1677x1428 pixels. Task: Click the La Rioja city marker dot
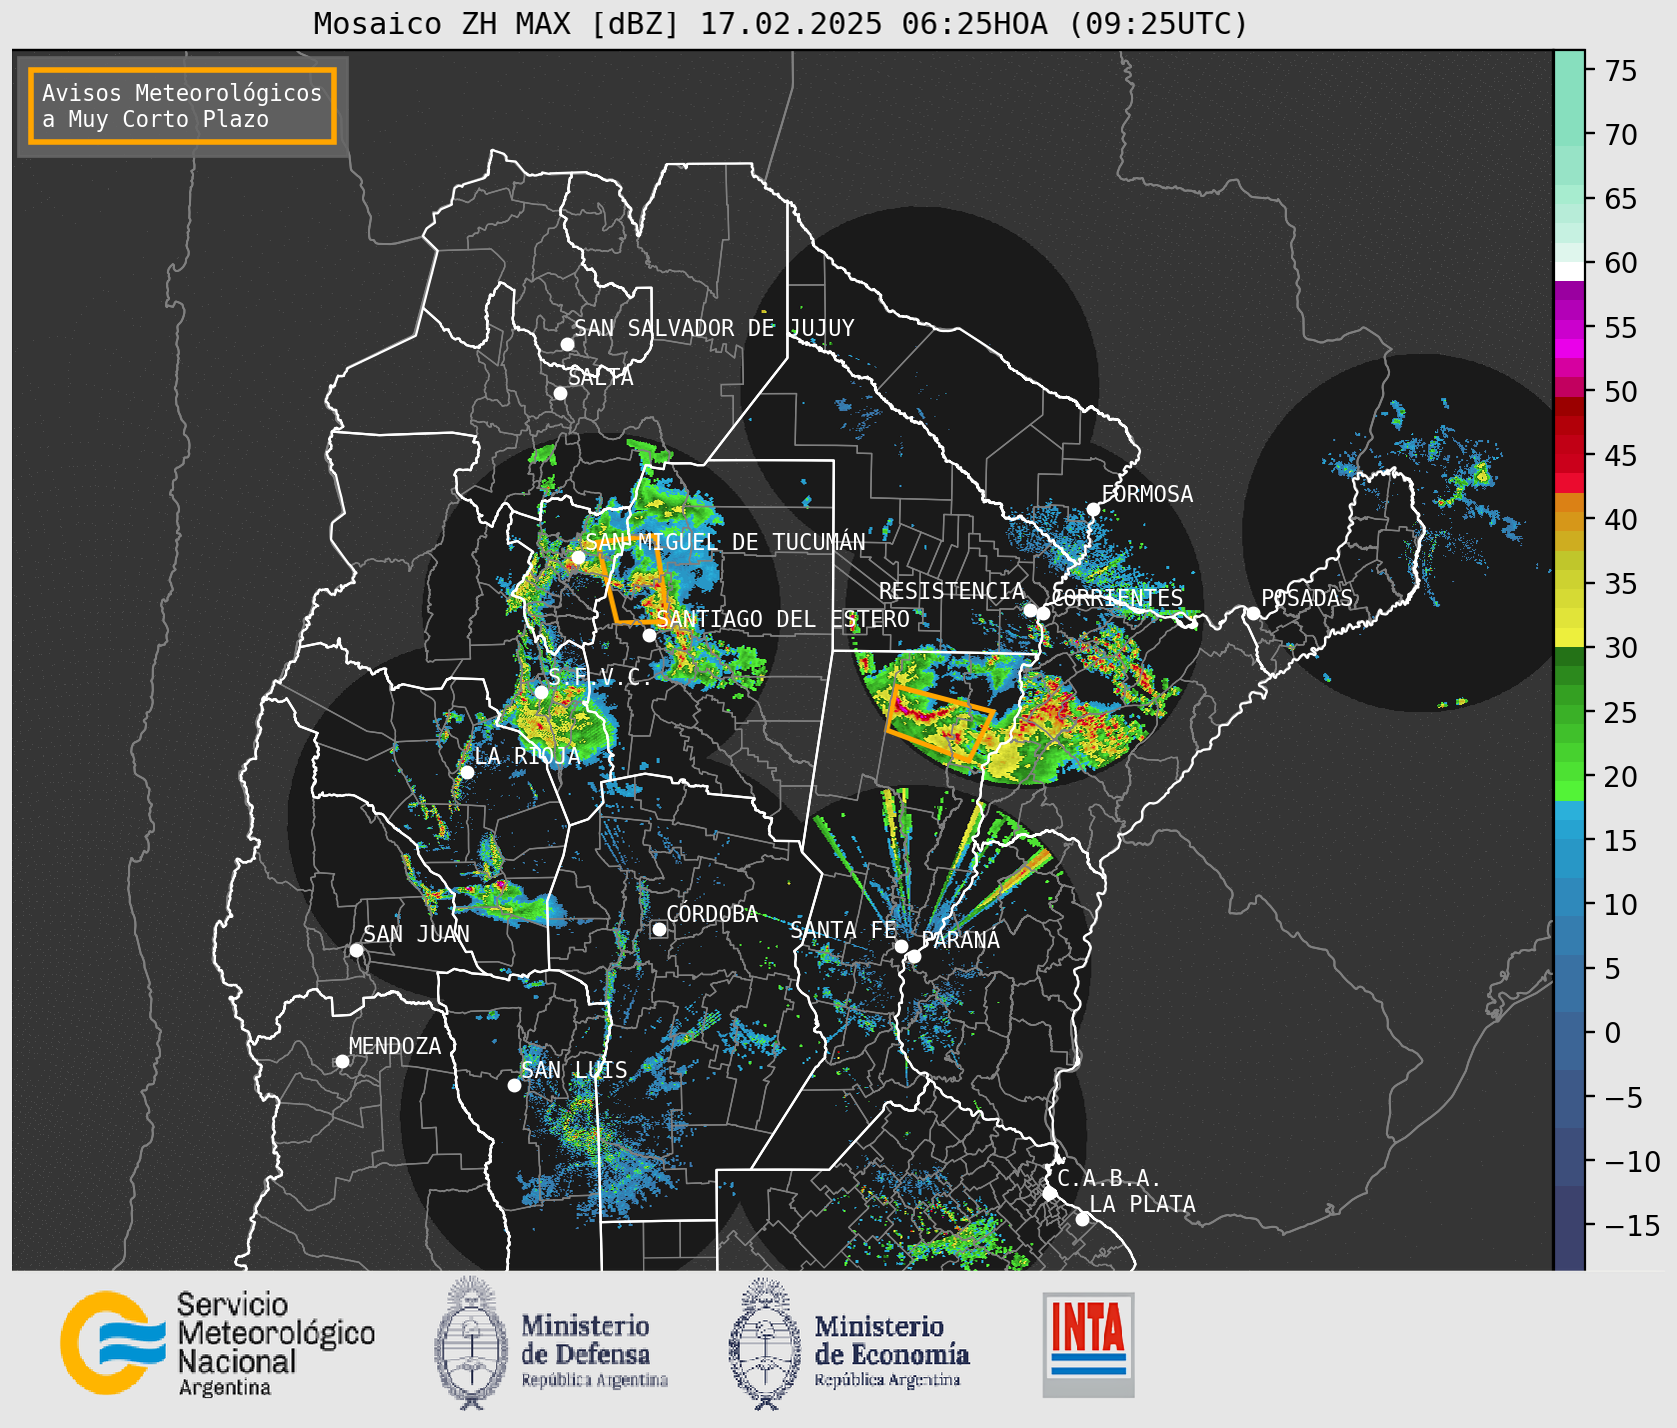pyautogui.click(x=466, y=772)
